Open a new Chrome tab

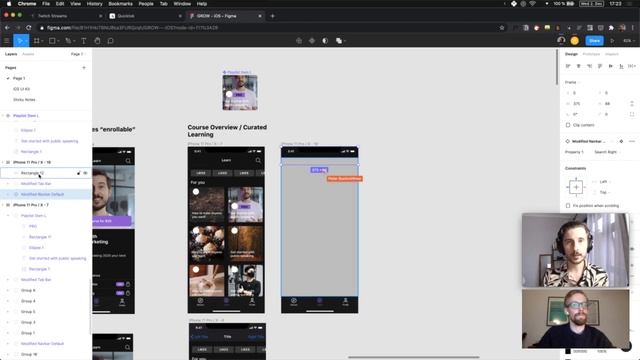tap(273, 16)
